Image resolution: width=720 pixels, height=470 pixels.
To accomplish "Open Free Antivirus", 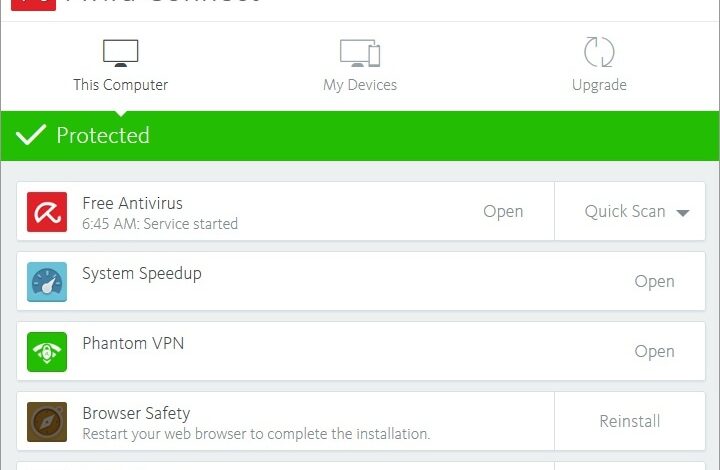I will [503, 211].
